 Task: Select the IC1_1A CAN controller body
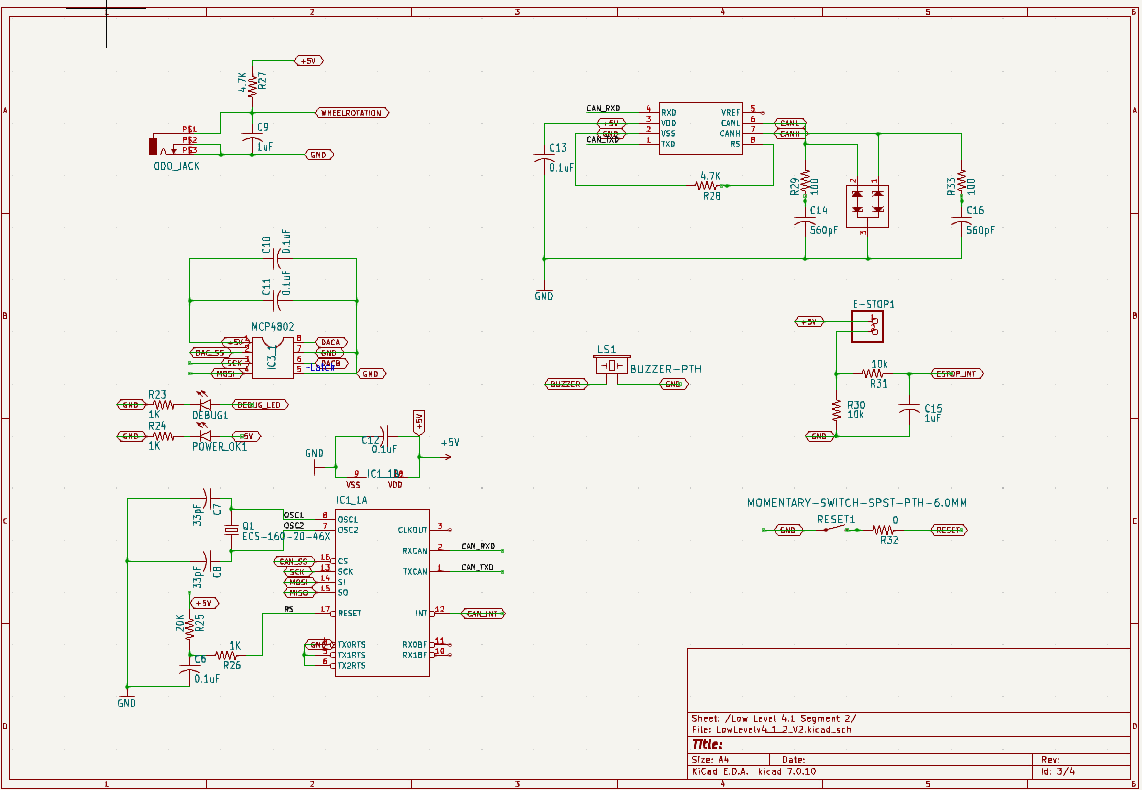(382, 593)
